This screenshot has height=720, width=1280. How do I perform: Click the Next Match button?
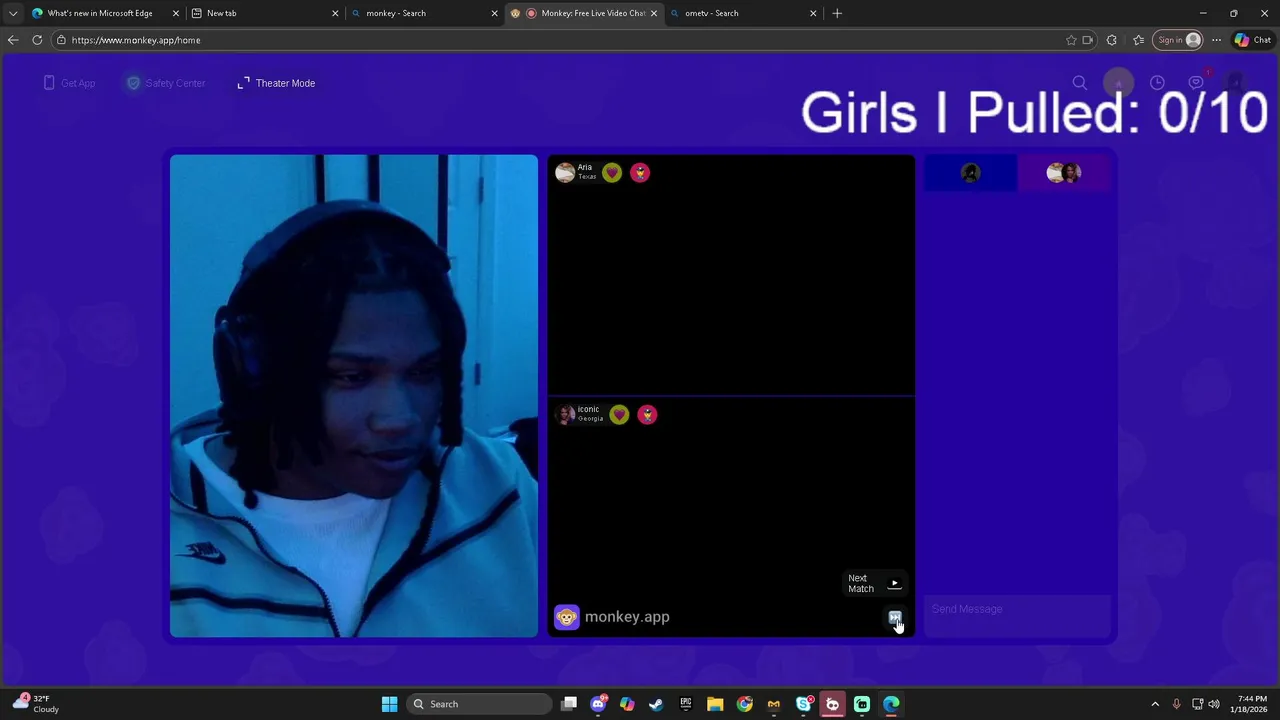tap(875, 584)
